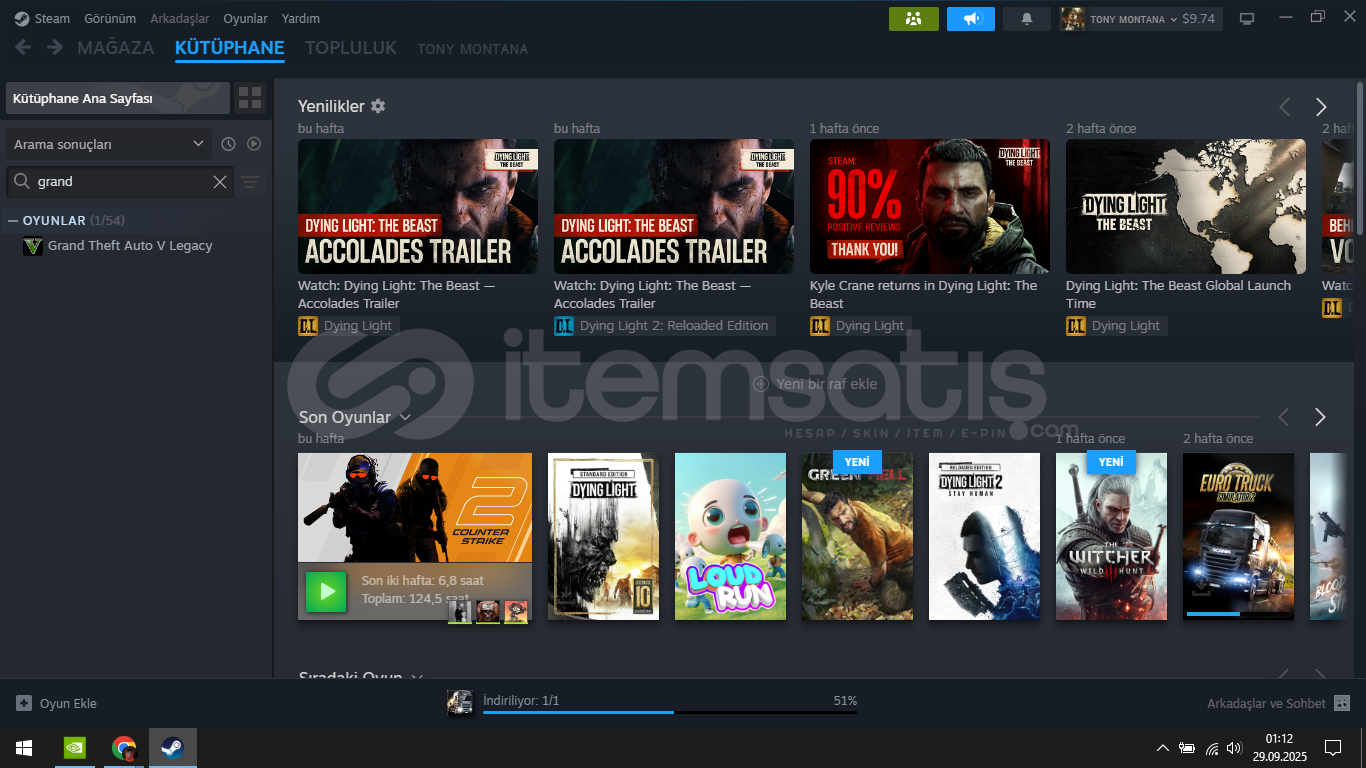This screenshot has height=768, width=1366.
Task: Open the Arkadaşlar ve Sohbet grid icon
Action: (x=1342, y=703)
